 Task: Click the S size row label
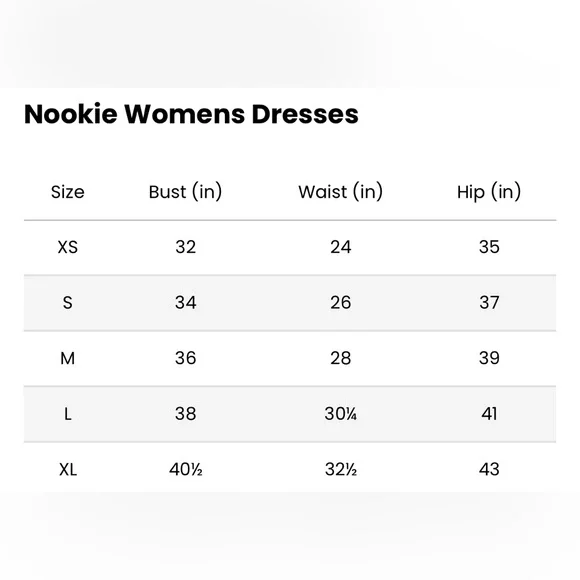coord(68,303)
